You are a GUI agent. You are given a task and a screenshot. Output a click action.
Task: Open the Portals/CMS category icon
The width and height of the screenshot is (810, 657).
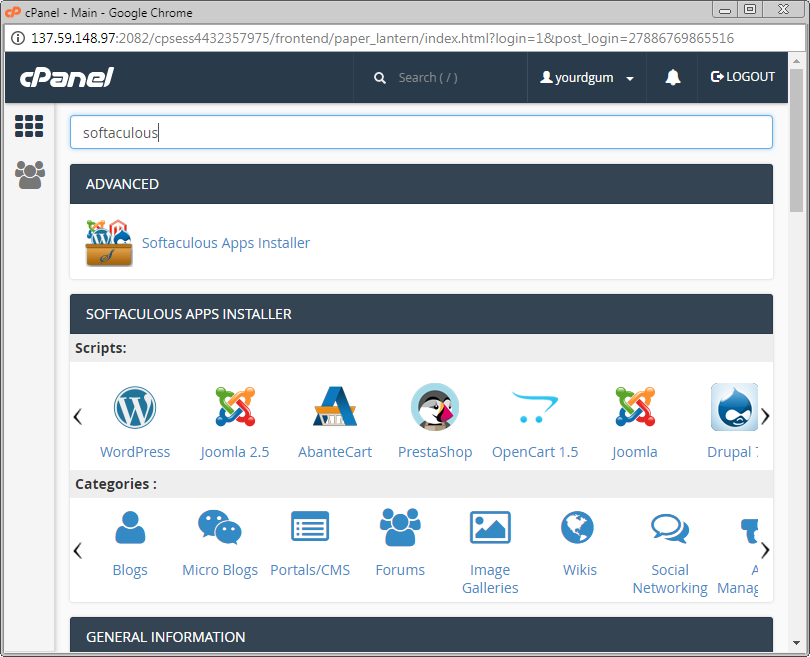(310, 526)
